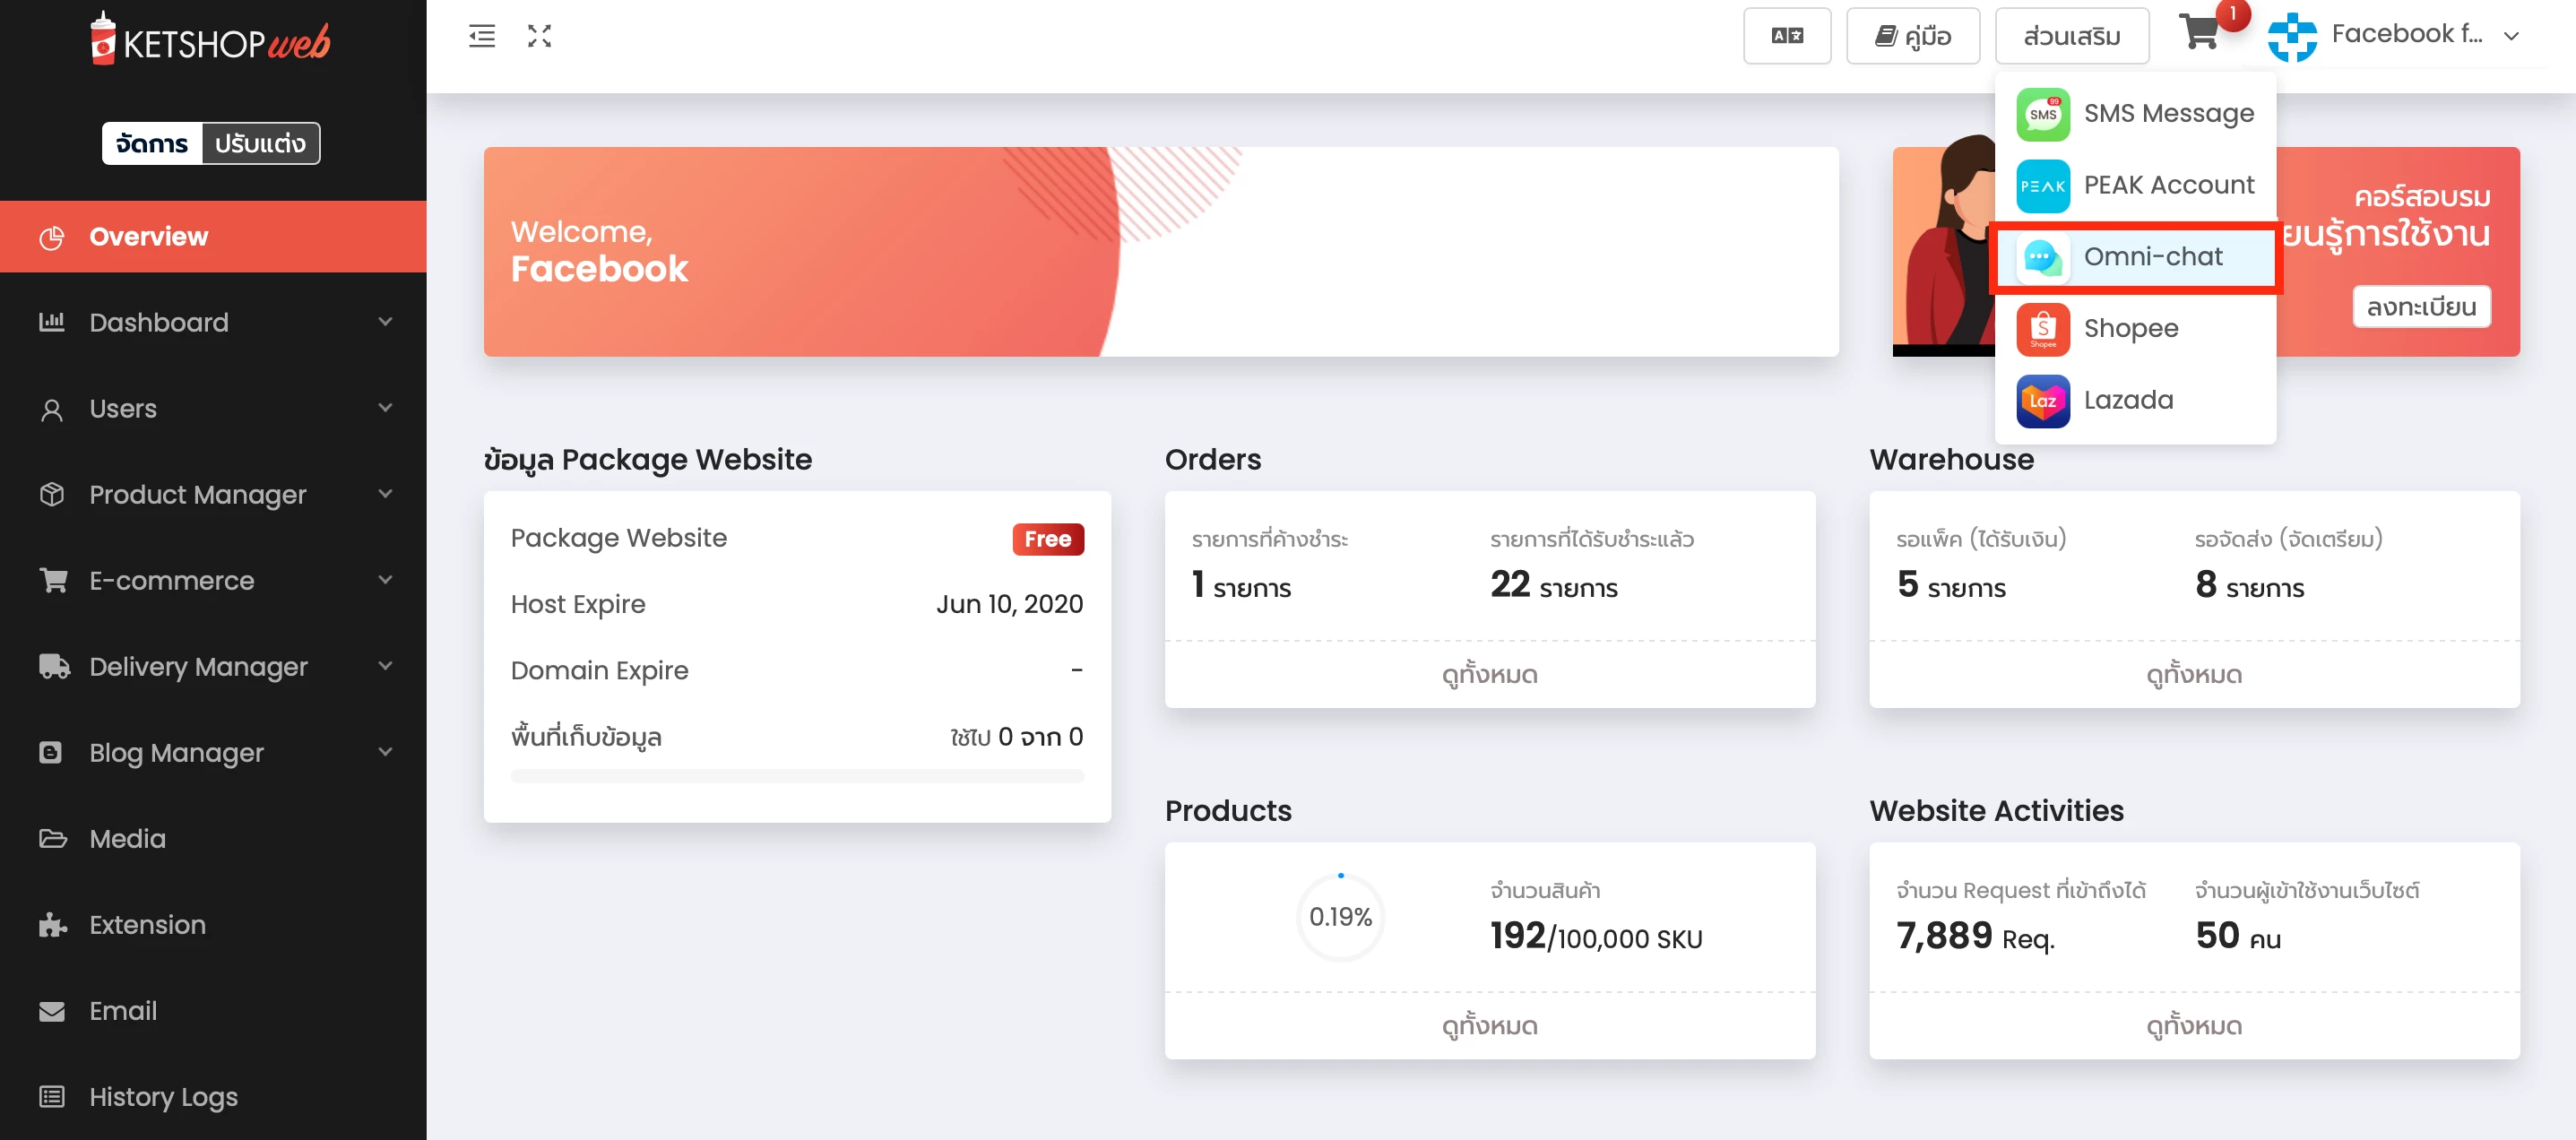Click '8 รายการ' waiting to ship
This screenshot has width=2576, height=1140.
pyautogui.click(x=2249, y=585)
